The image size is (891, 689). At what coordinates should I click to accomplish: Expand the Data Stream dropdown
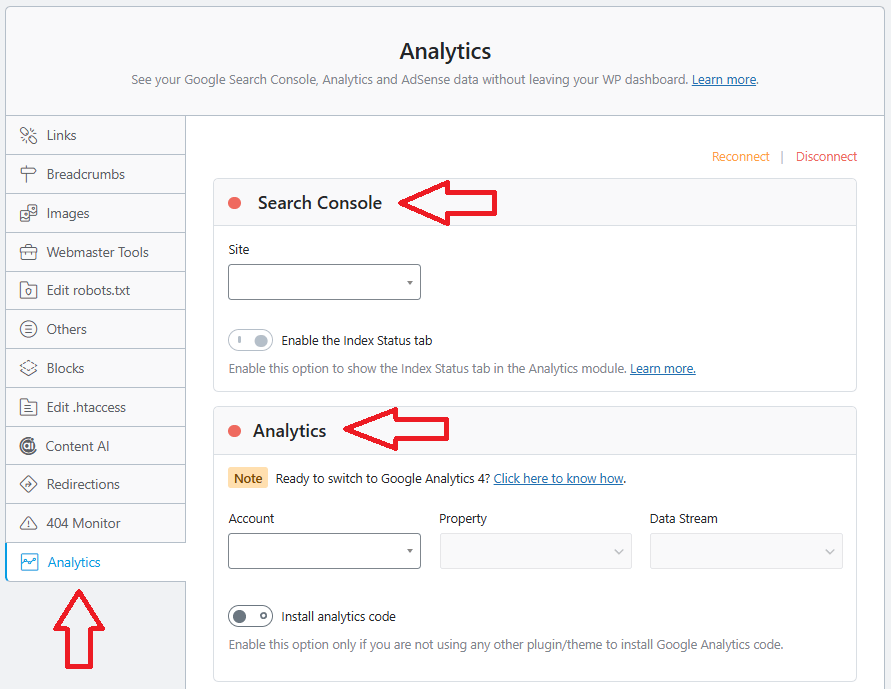(x=746, y=551)
